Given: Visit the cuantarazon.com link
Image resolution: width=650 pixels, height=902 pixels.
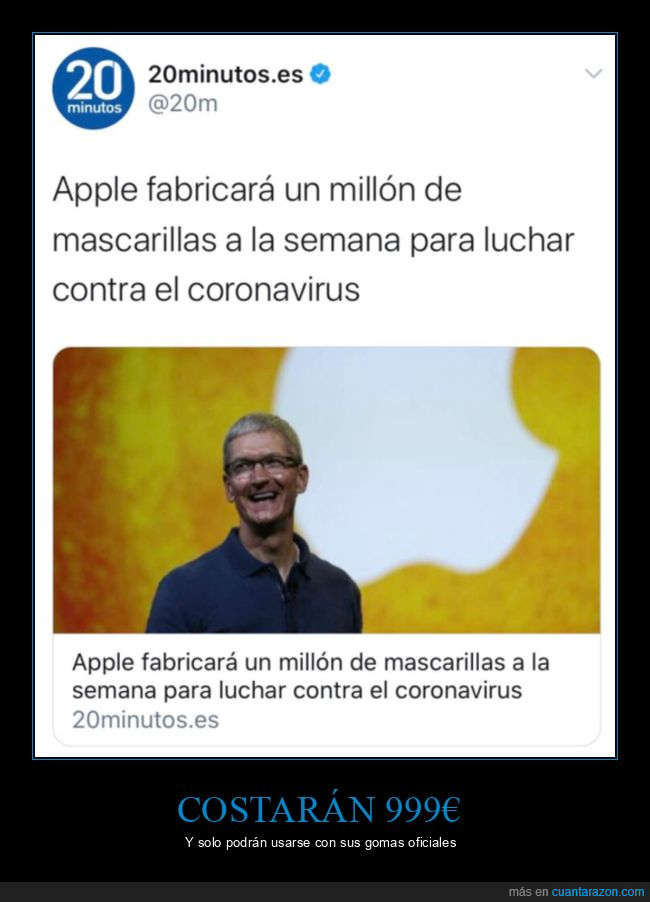Looking at the screenshot, I should (x=598, y=892).
